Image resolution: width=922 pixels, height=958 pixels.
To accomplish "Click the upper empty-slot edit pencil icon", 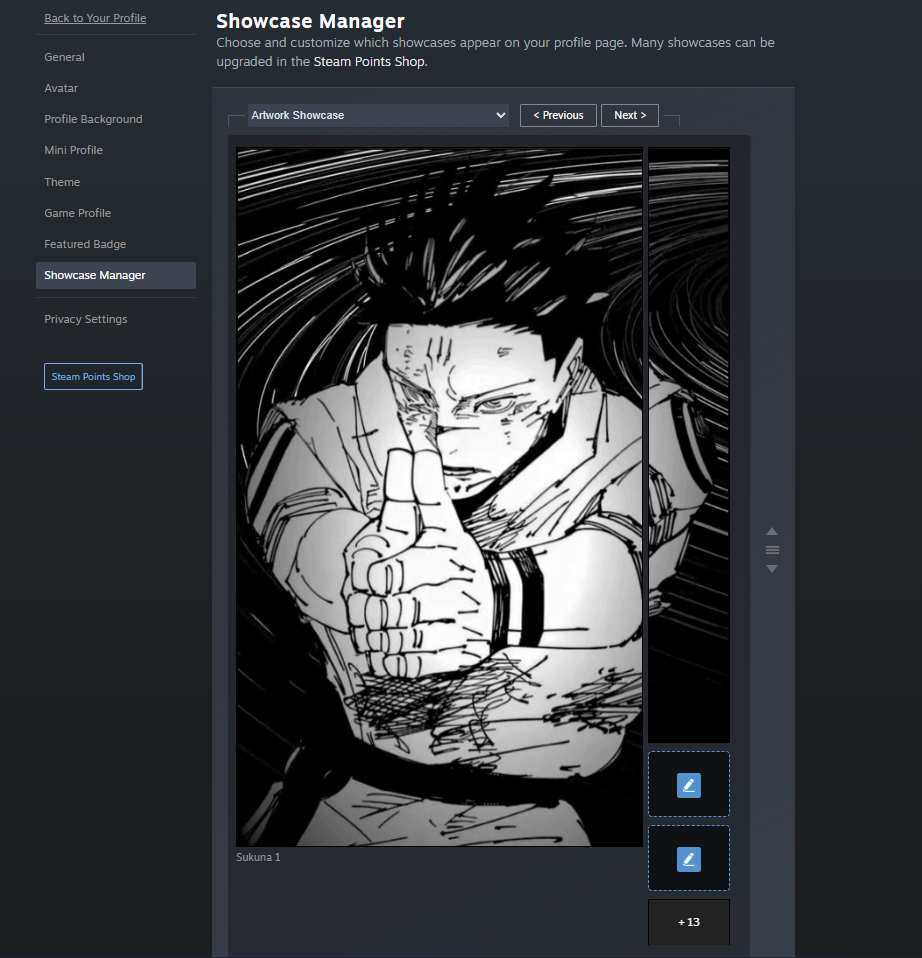I will 689,785.
